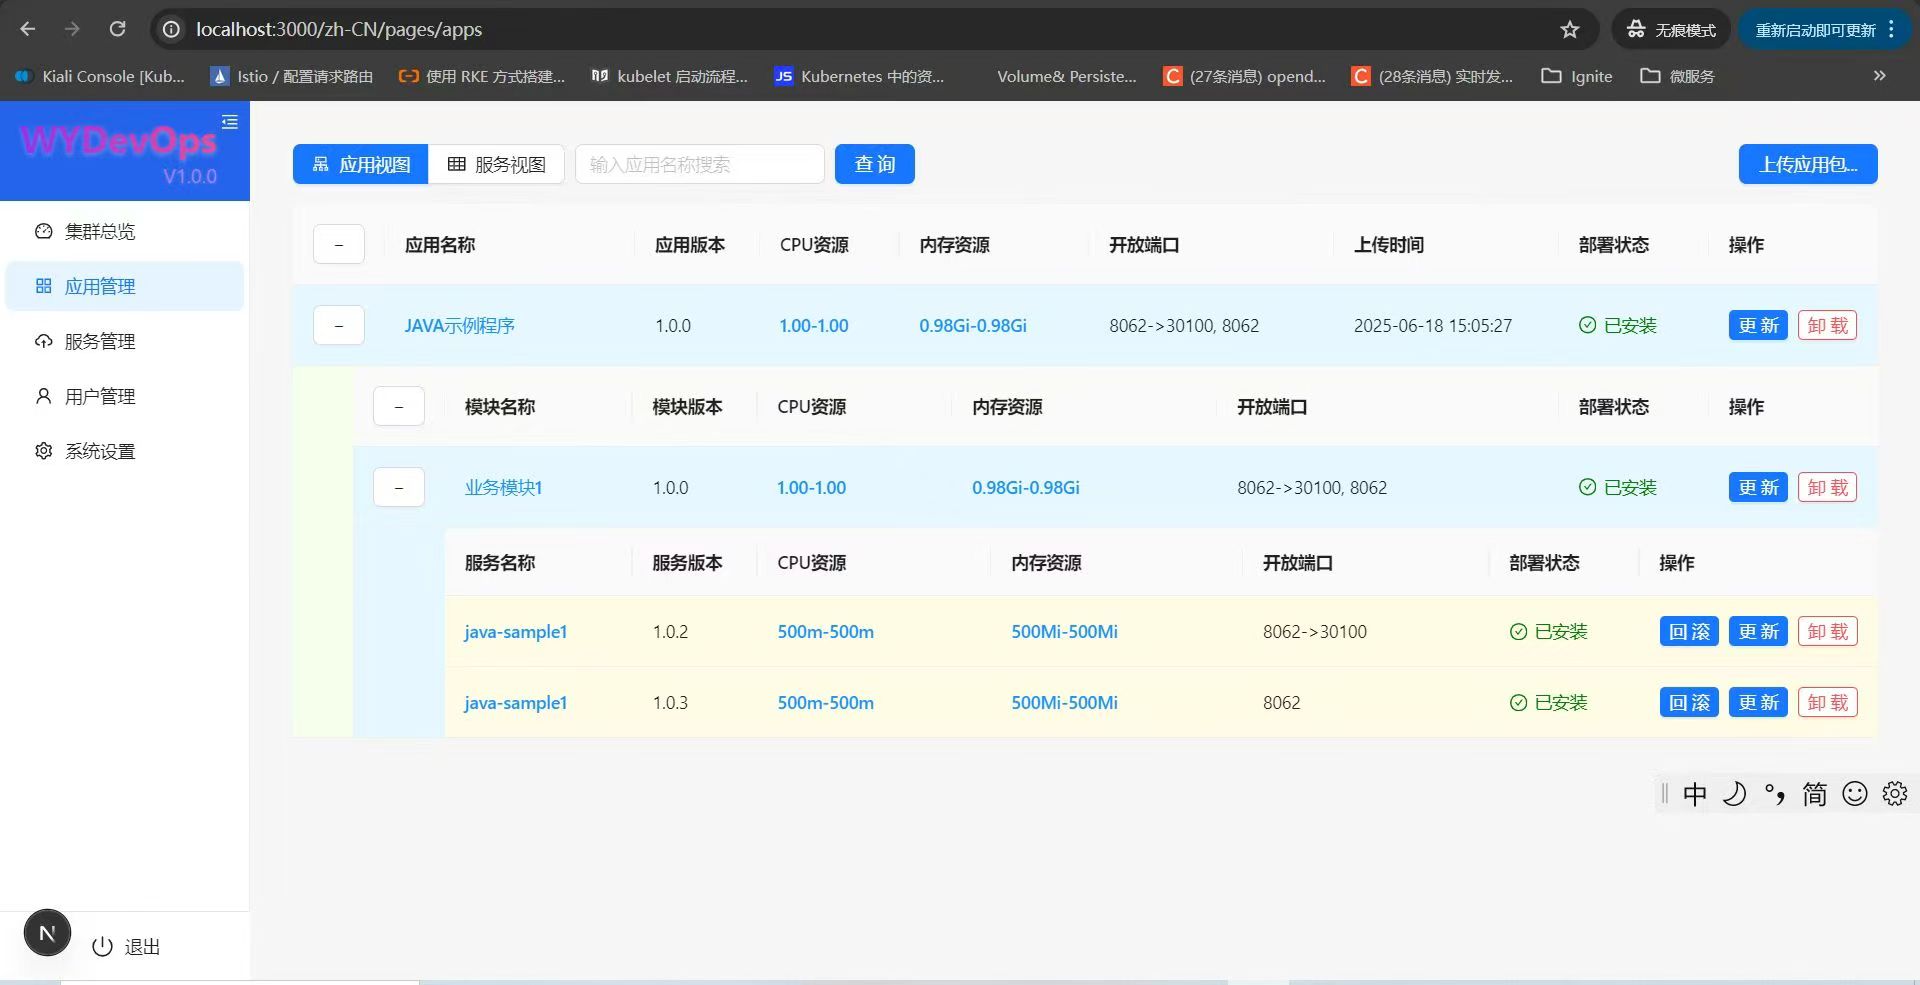The height and width of the screenshot is (985, 1920).
Task: Uninstall java-sample1 version 1.0.2
Action: (1827, 631)
